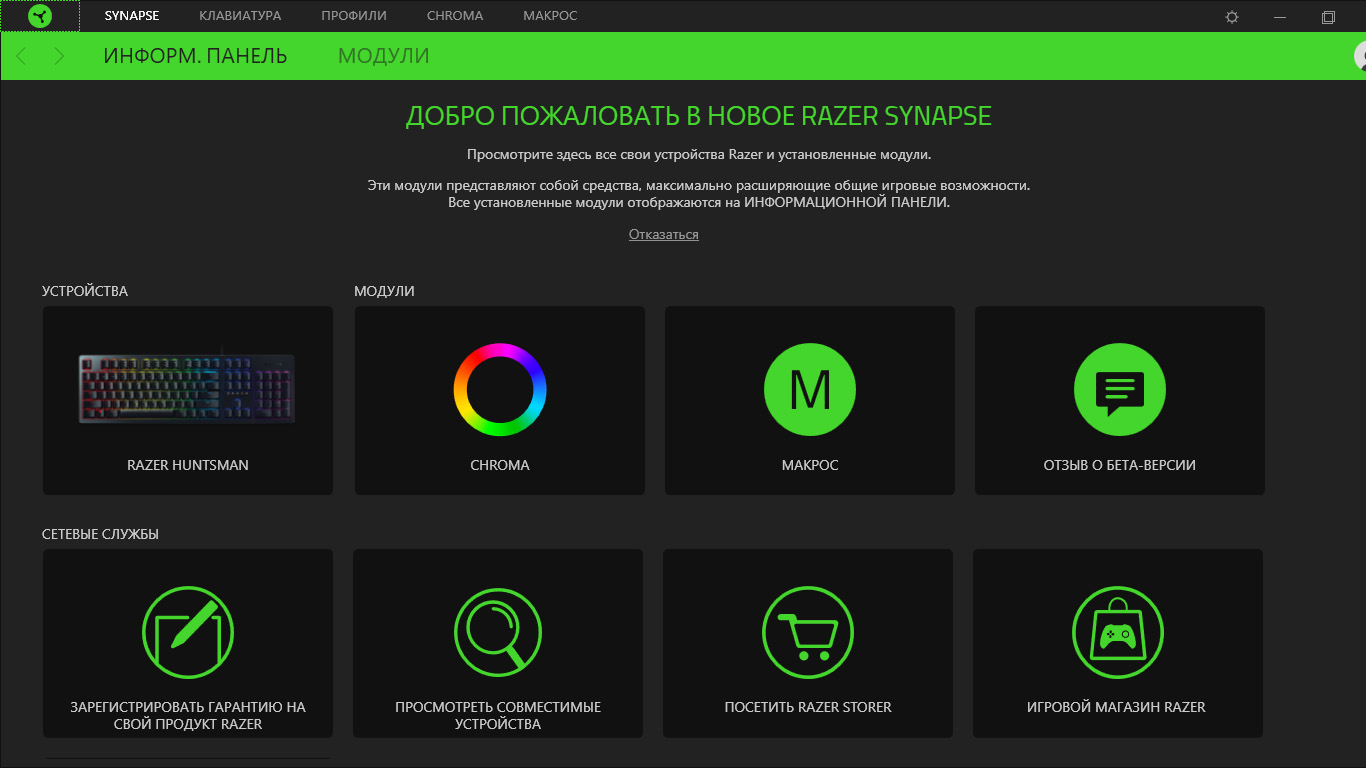Image resolution: width=1366 pixels, height=768 pixels.
Task: Restore the Synapse window size
Action: tap(1328, 17)
